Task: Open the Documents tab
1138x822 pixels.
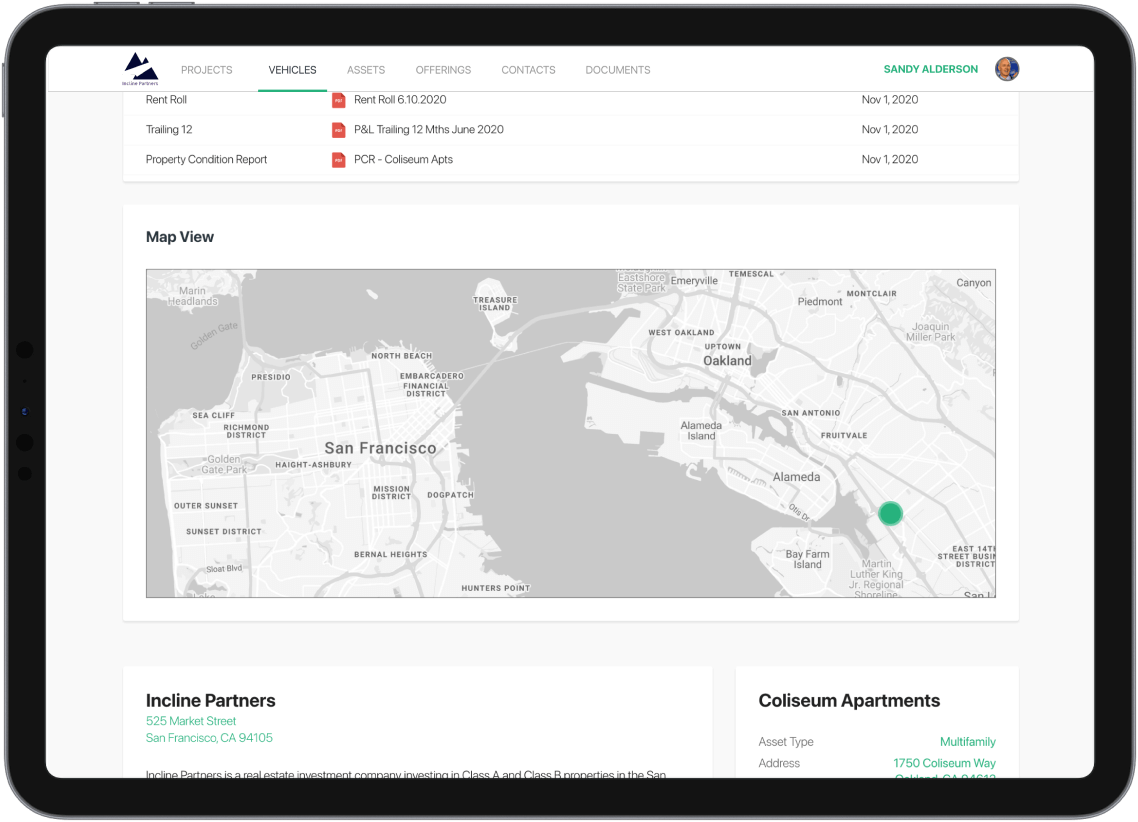Action: [x=618, y=70]
